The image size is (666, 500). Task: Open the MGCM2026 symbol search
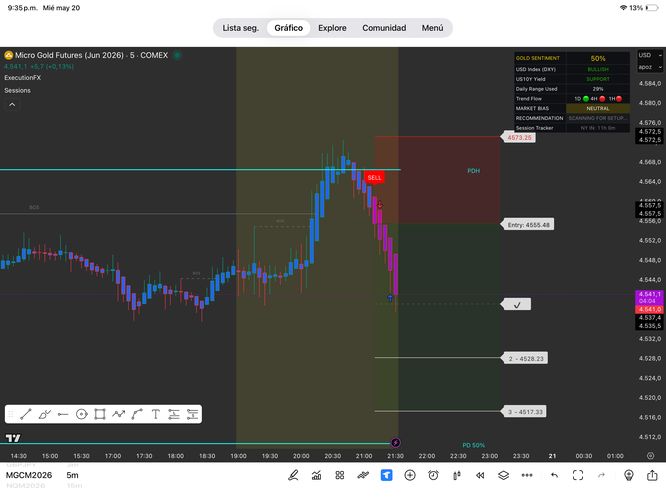click(29, 475)
